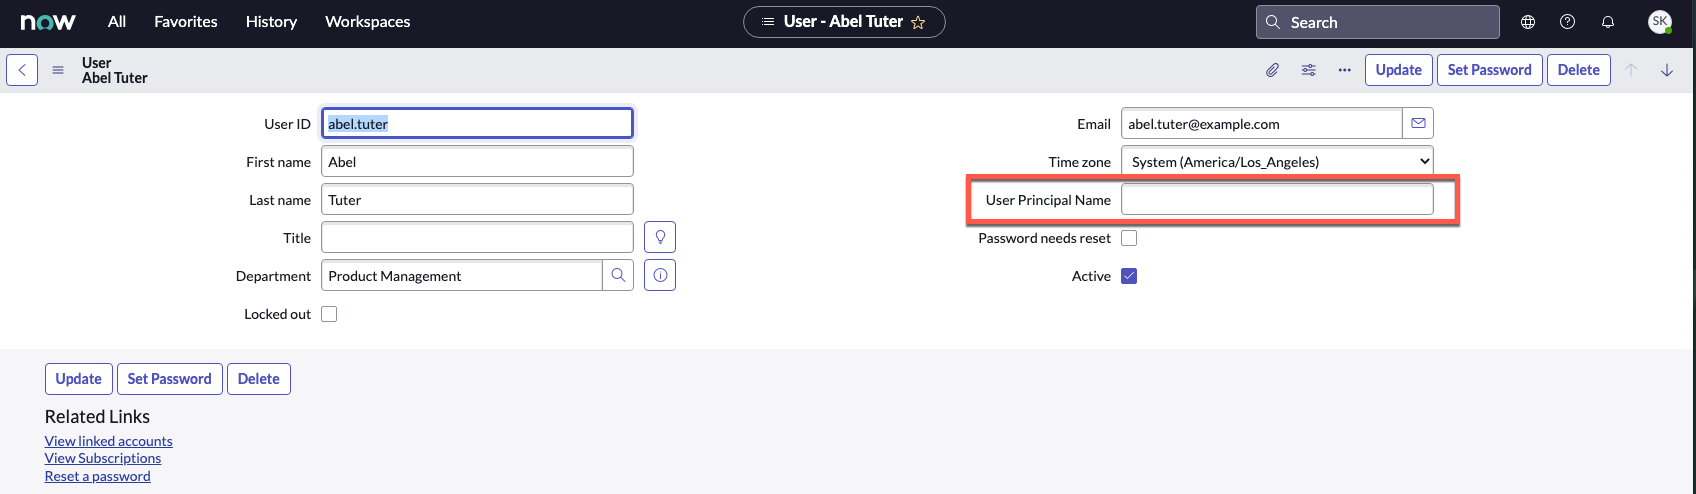The image size is (1696, 494).
Task: Open the more options ellipsis icon
Action: coord(1344,70)
